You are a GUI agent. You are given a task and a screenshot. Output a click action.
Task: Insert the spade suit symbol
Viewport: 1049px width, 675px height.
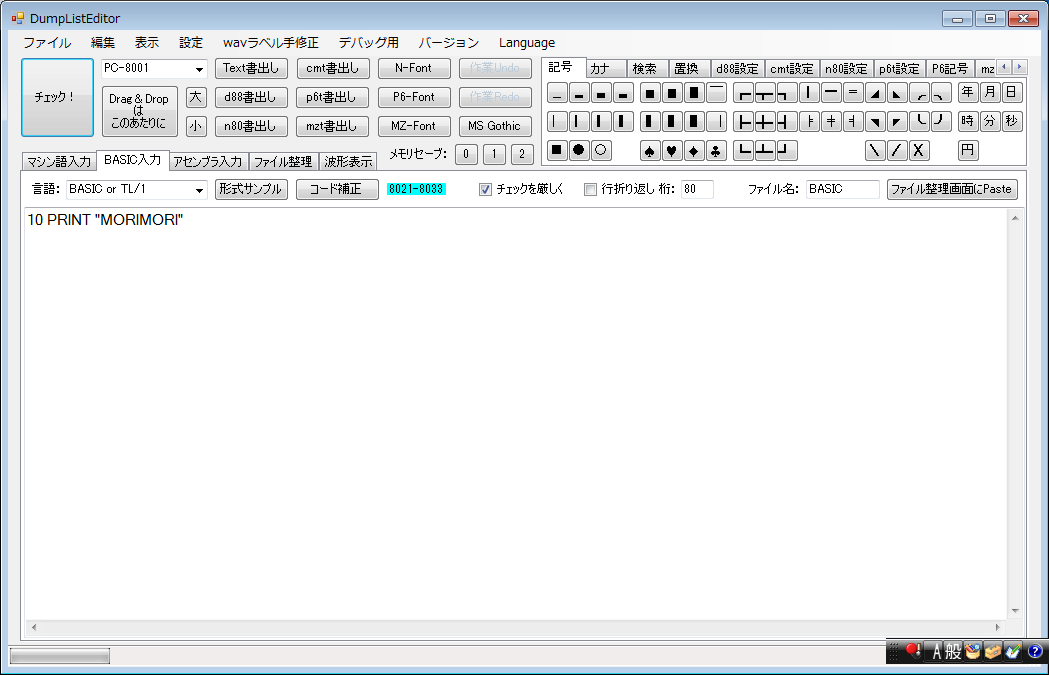649,151
